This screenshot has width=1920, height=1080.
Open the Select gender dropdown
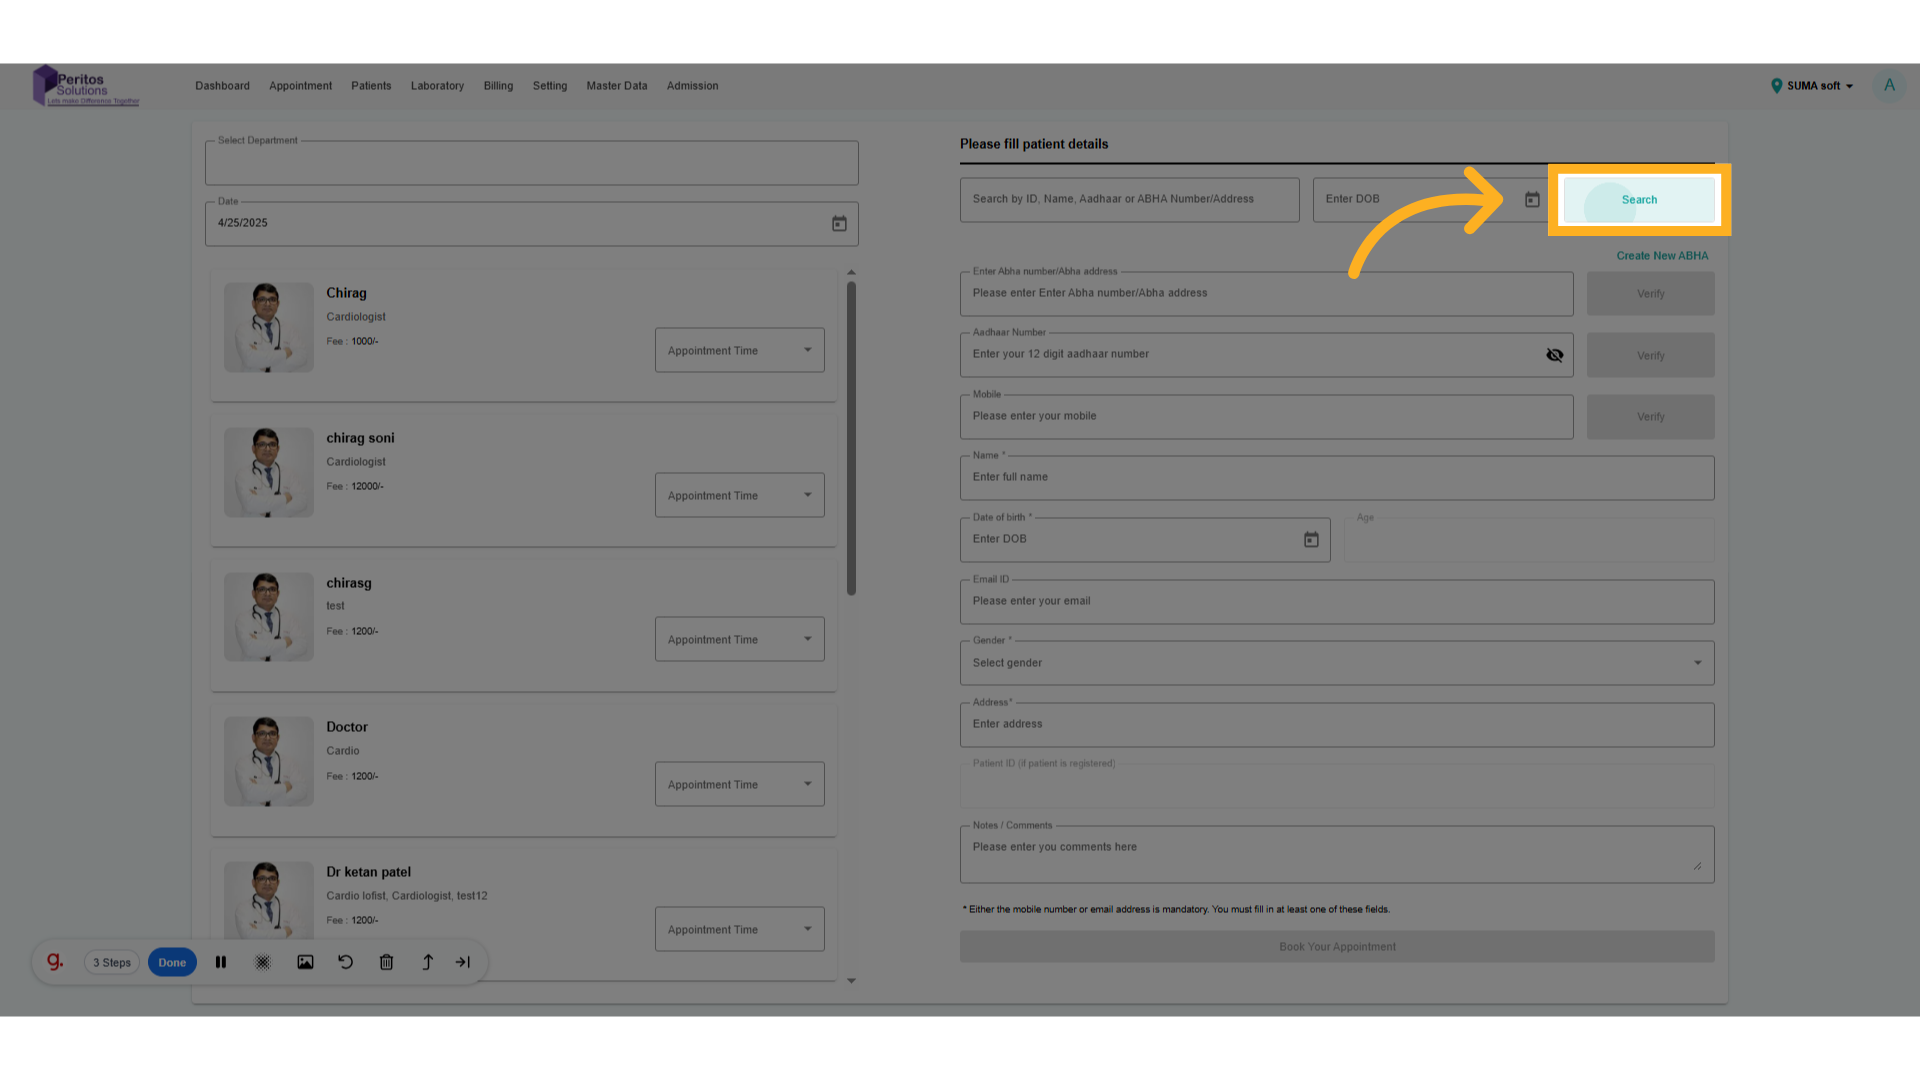click(1336, 663)
